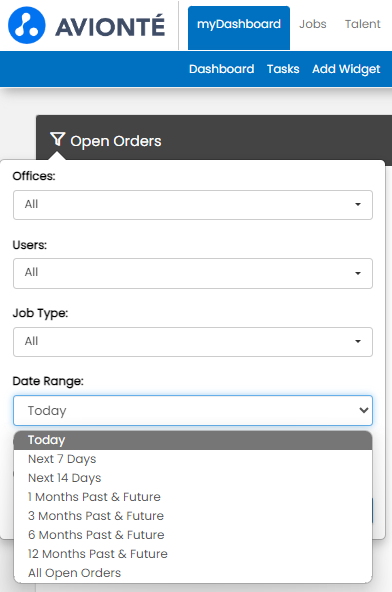The image size is (392, 592).
Task: Switch to the Talent tab
Action: pyautogui.click(x=363, y=24)
